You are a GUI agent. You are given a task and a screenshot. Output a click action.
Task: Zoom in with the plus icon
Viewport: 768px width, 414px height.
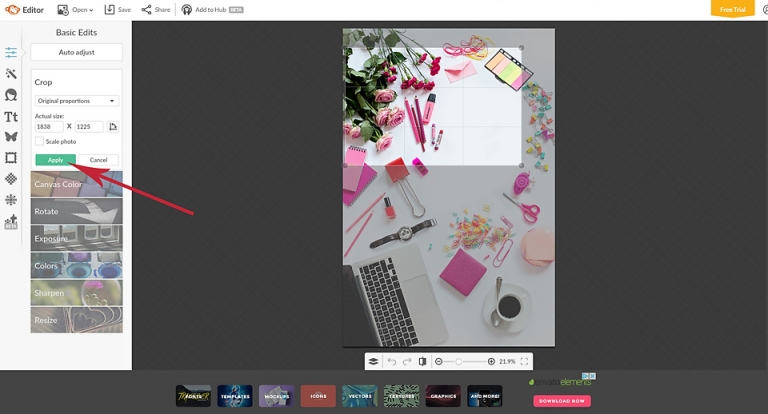[x=491, y=362]
